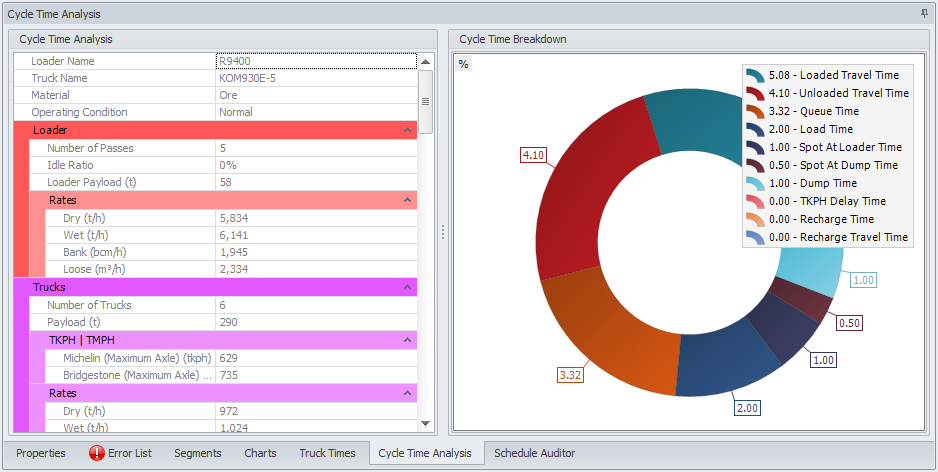Click the Unloaded Travel Time legend icon

(x=756, y=94)
